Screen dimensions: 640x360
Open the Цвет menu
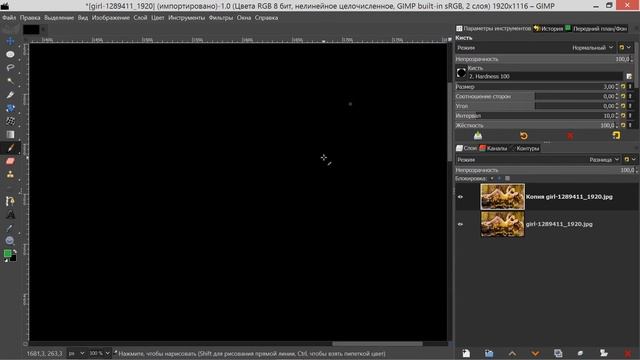point(158,18)
